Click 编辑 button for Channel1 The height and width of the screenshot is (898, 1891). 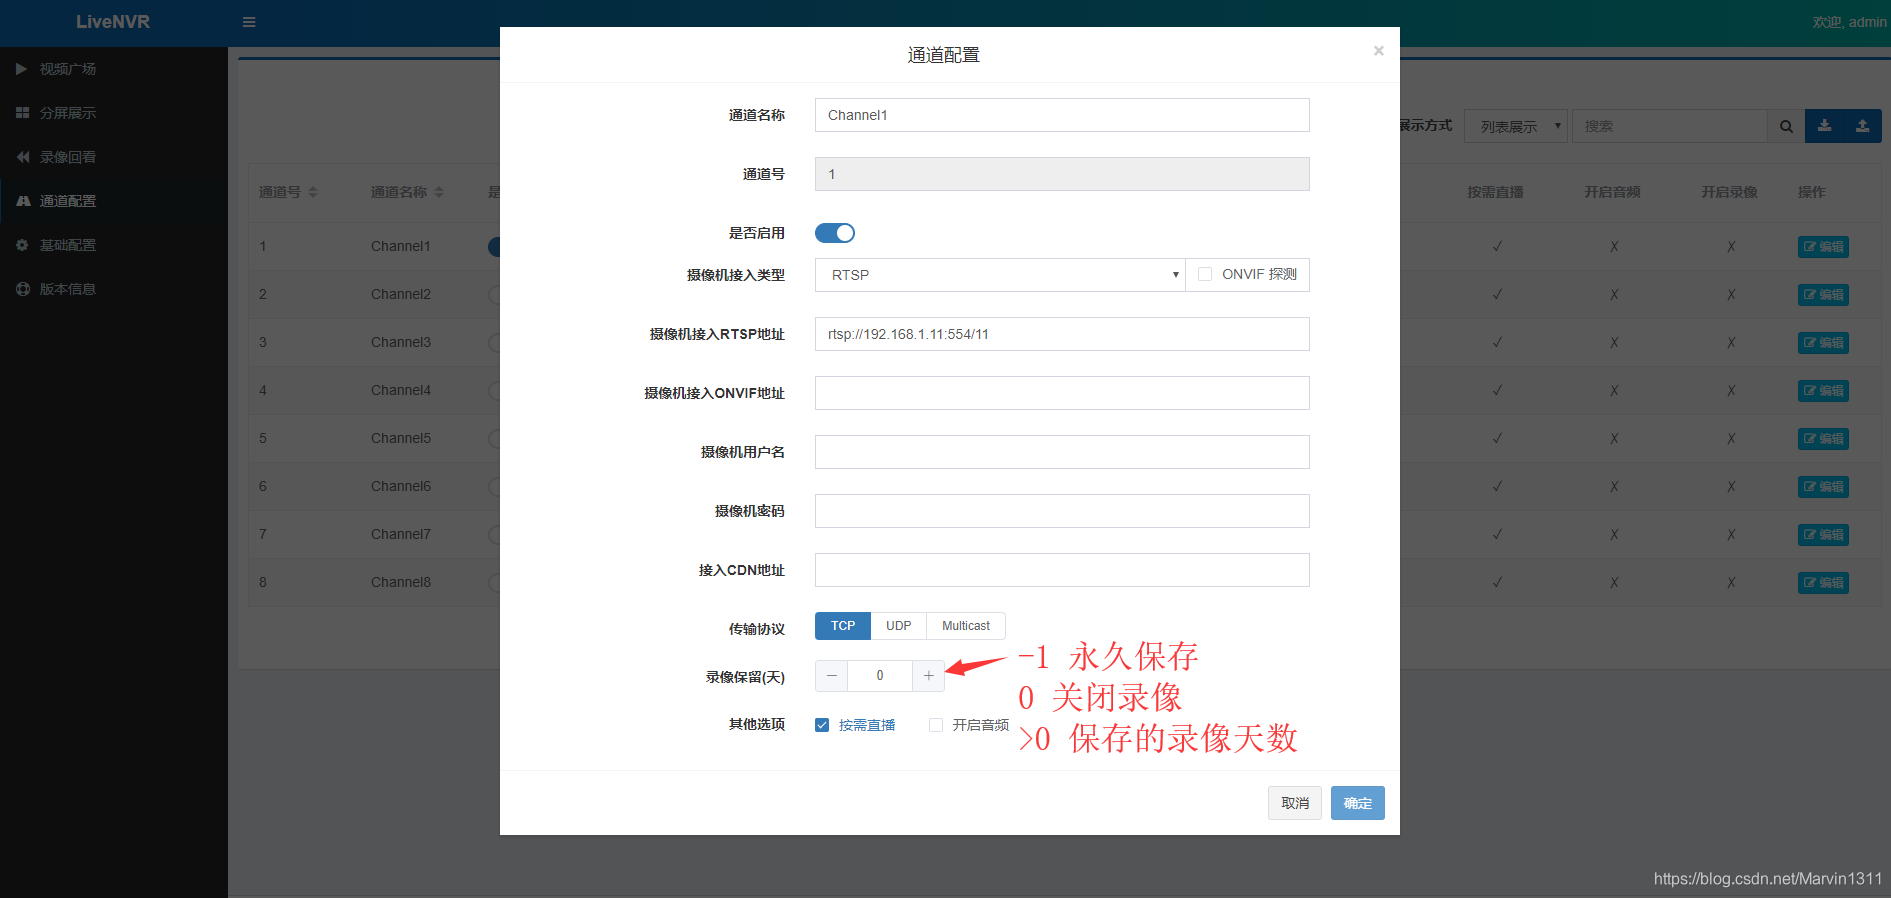coord(1823,247)
